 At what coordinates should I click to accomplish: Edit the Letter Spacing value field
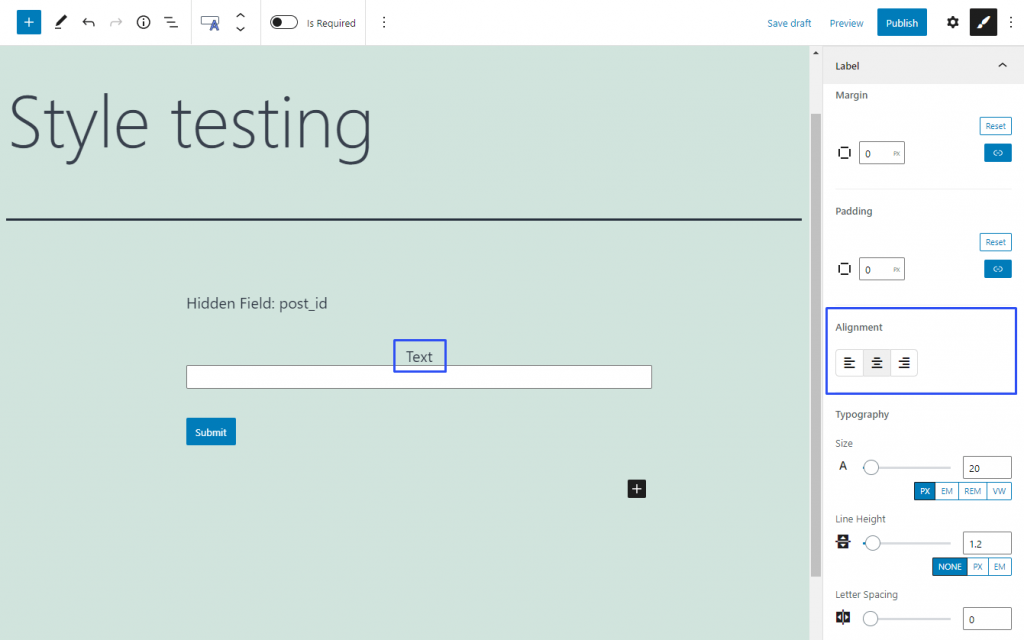click(x=987, y=618)
